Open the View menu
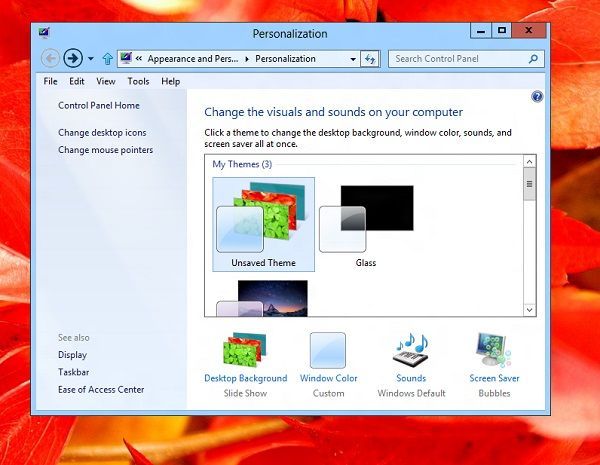600x465 pixels. tap(106, 81)
